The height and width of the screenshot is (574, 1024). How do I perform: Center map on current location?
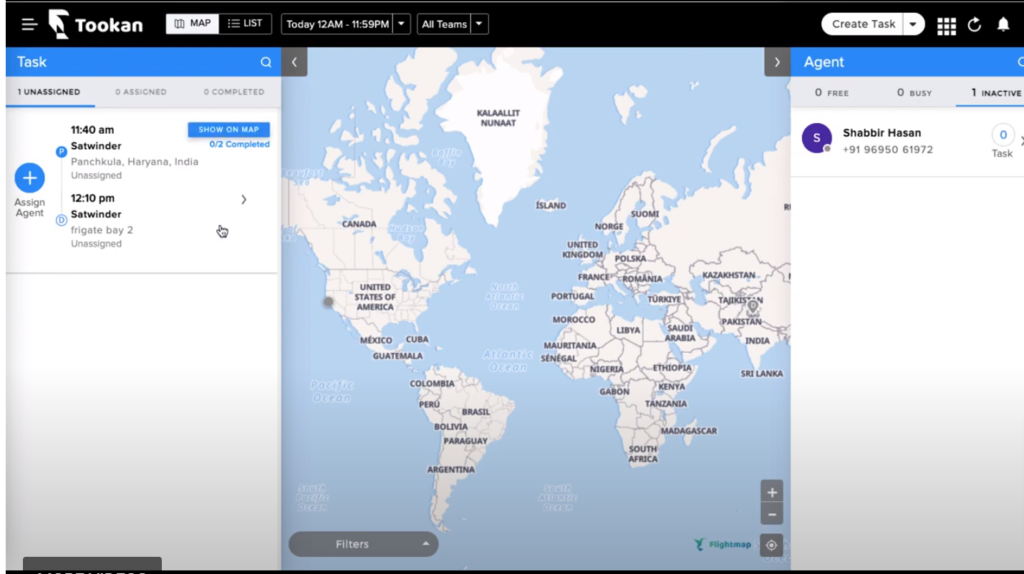tap(771, 545)
